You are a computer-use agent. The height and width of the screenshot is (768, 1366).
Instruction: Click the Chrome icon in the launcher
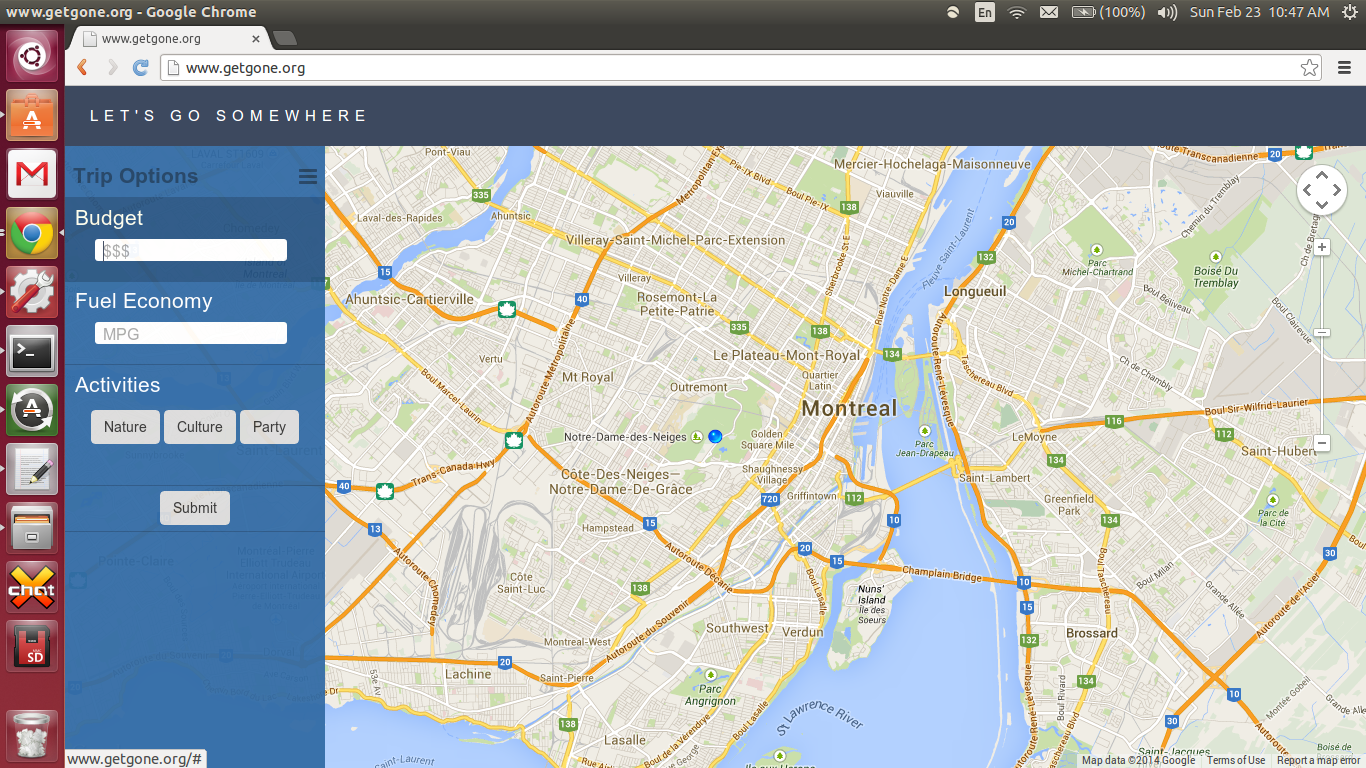(32, 234)
